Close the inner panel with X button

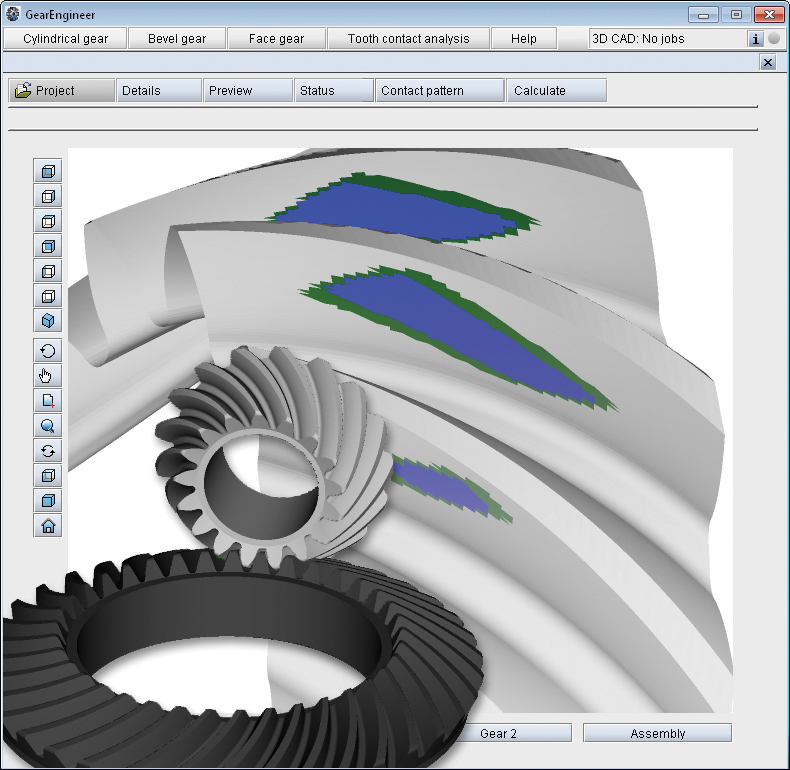(768, 62)
